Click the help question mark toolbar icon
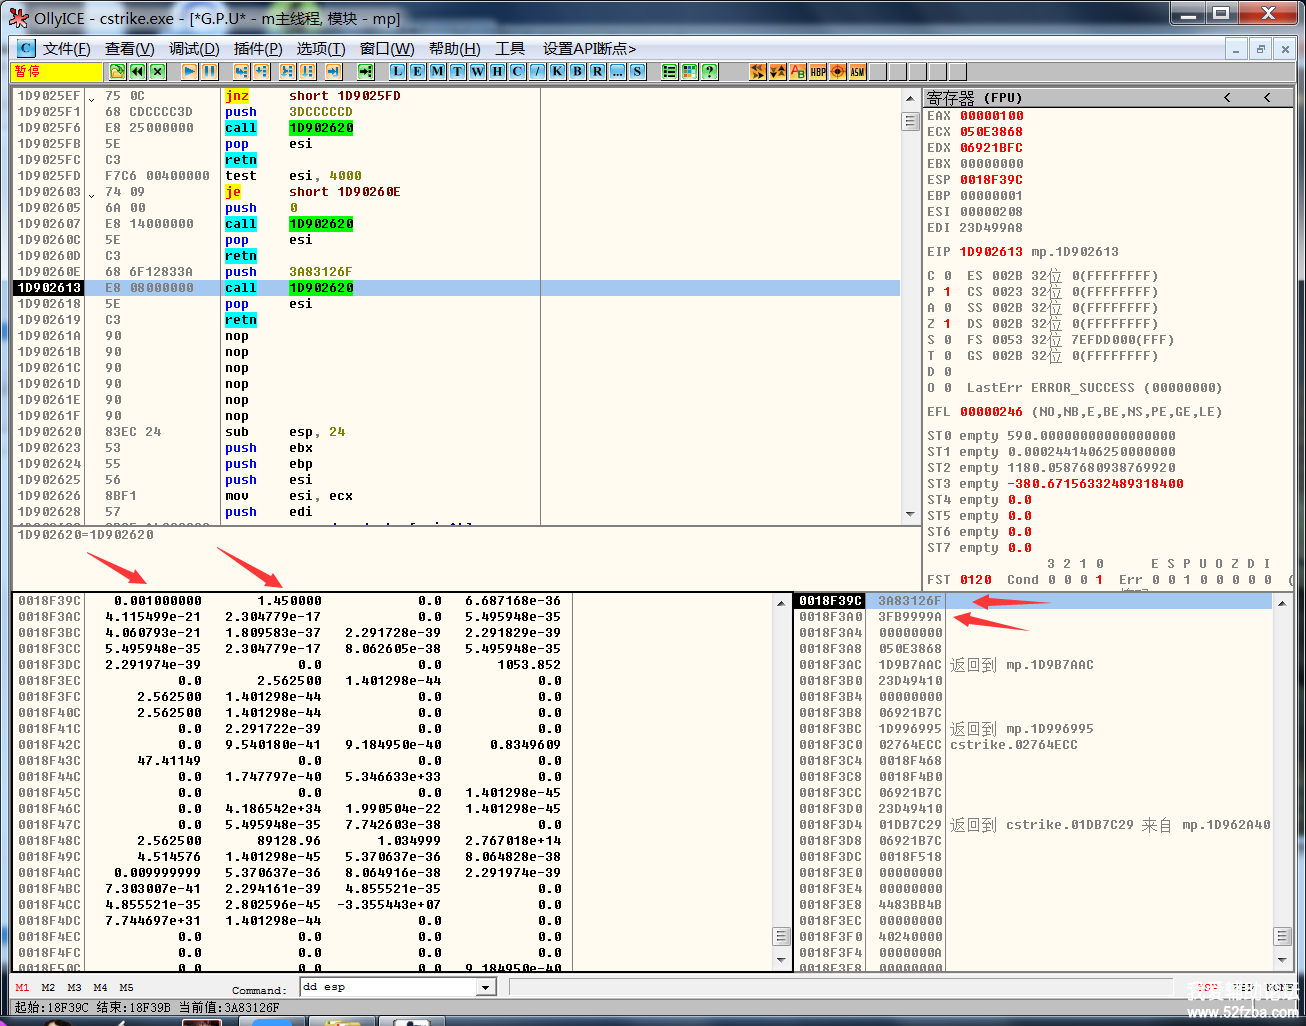Image resolution: width=1306 pixels, height=1026 pixels. 709,71
